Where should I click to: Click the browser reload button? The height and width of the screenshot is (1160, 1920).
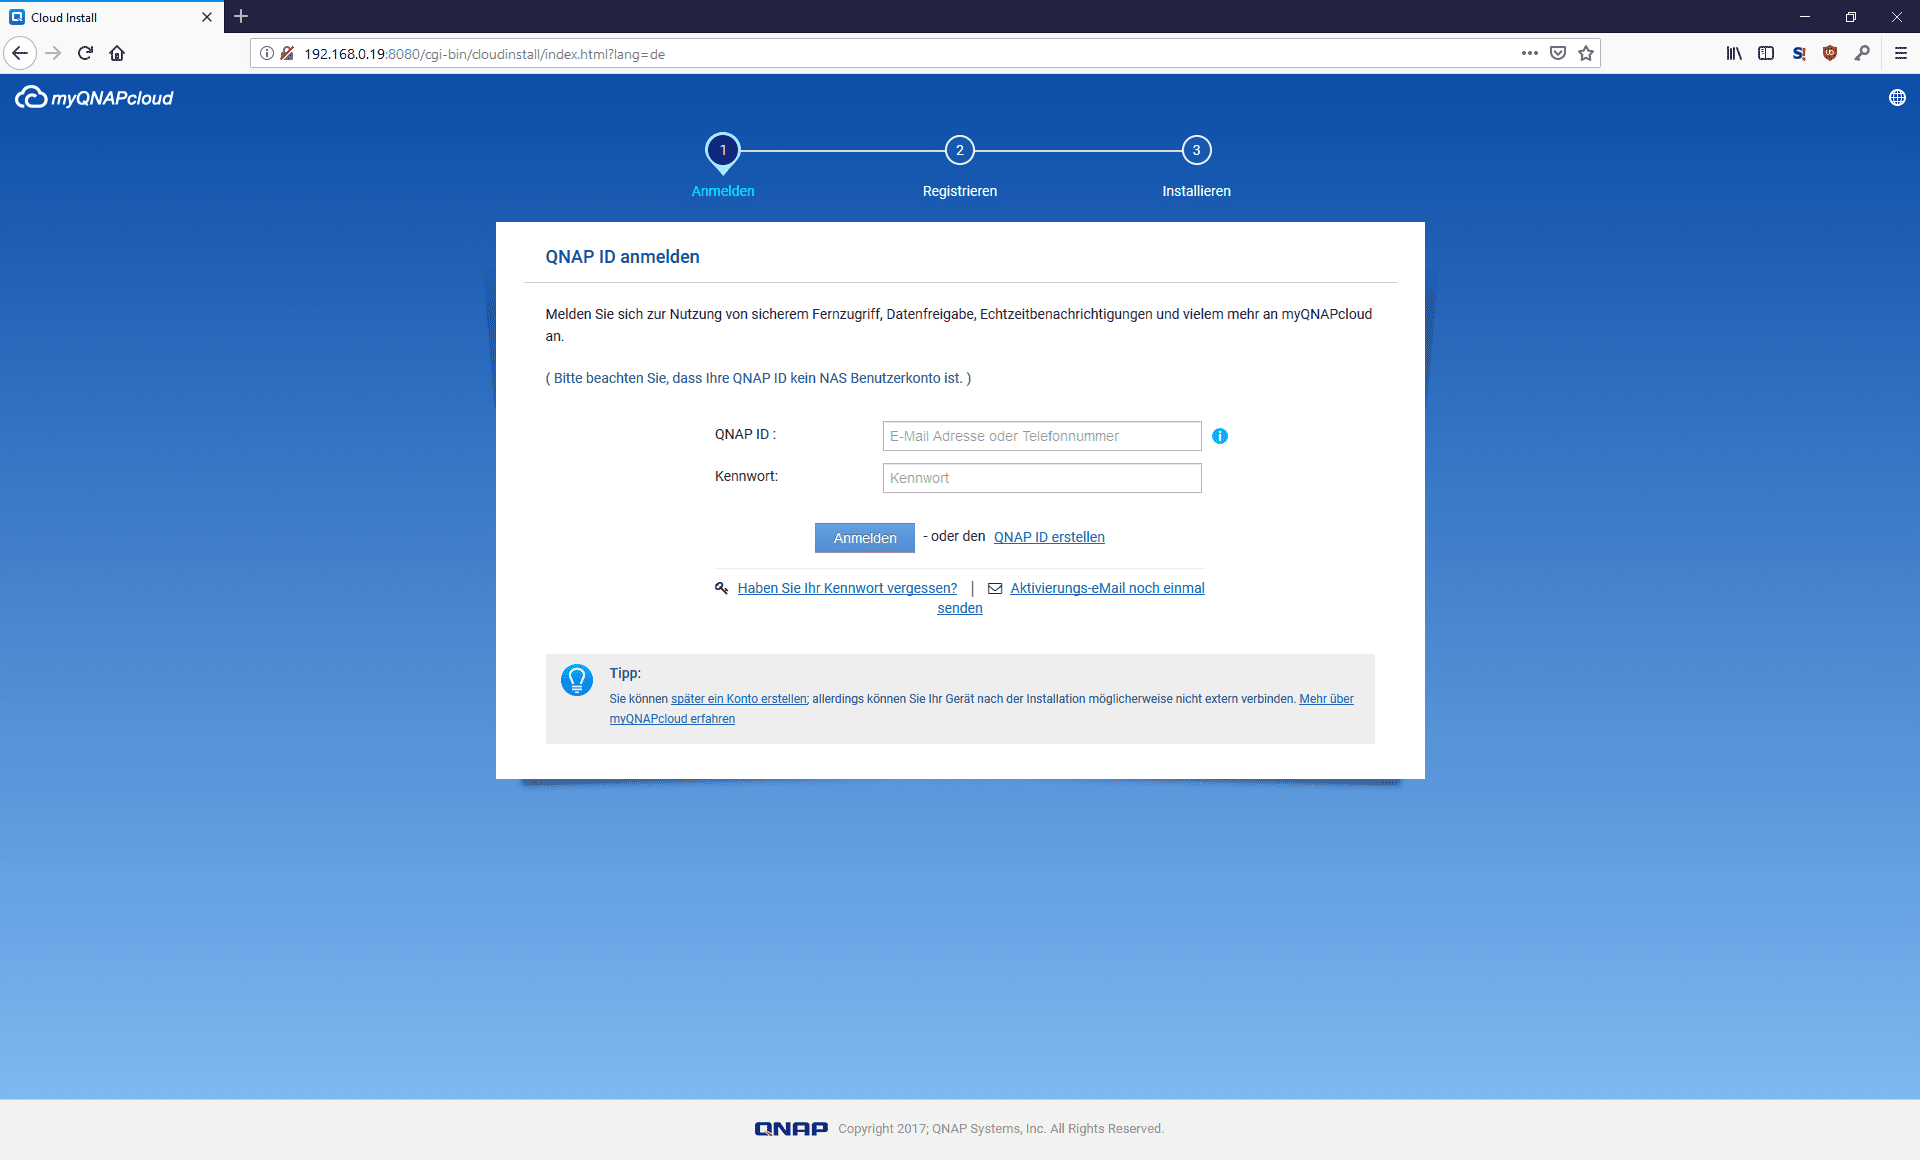pos(85,54)
